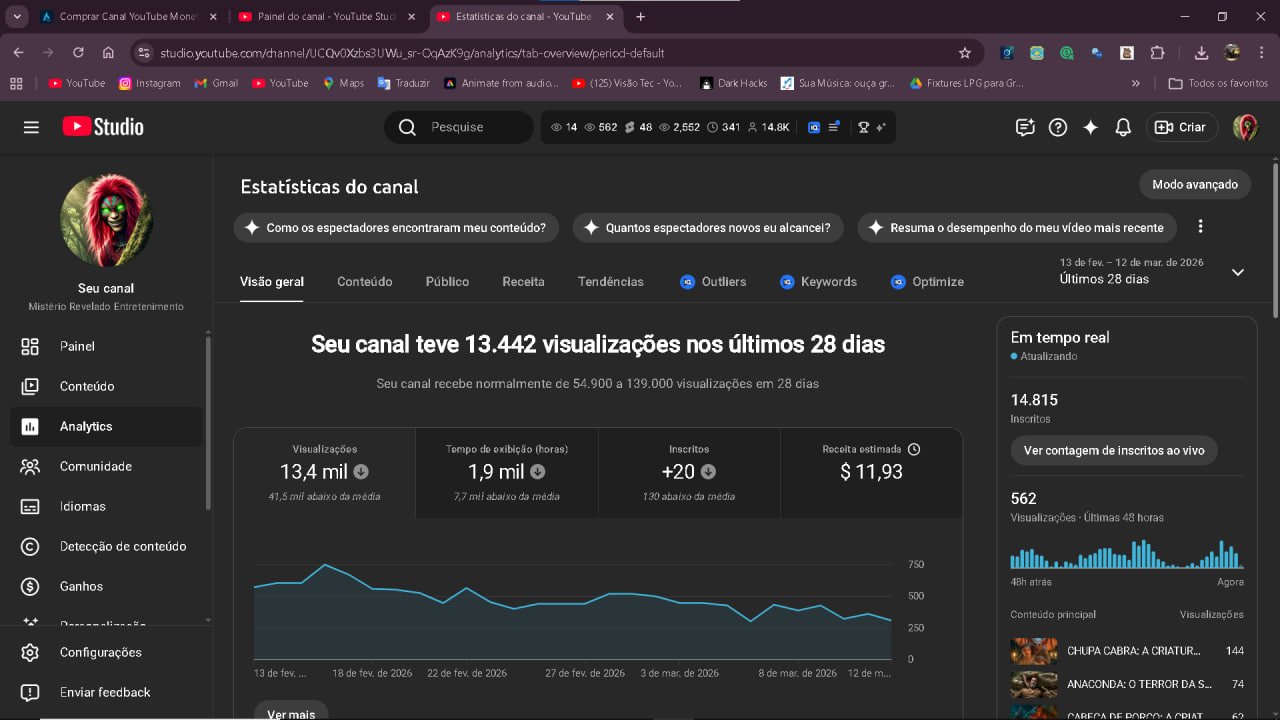Open the Ganhos dollar icon in sidebar
This screenshot has width=1280, height=720.
coord(30,586)
